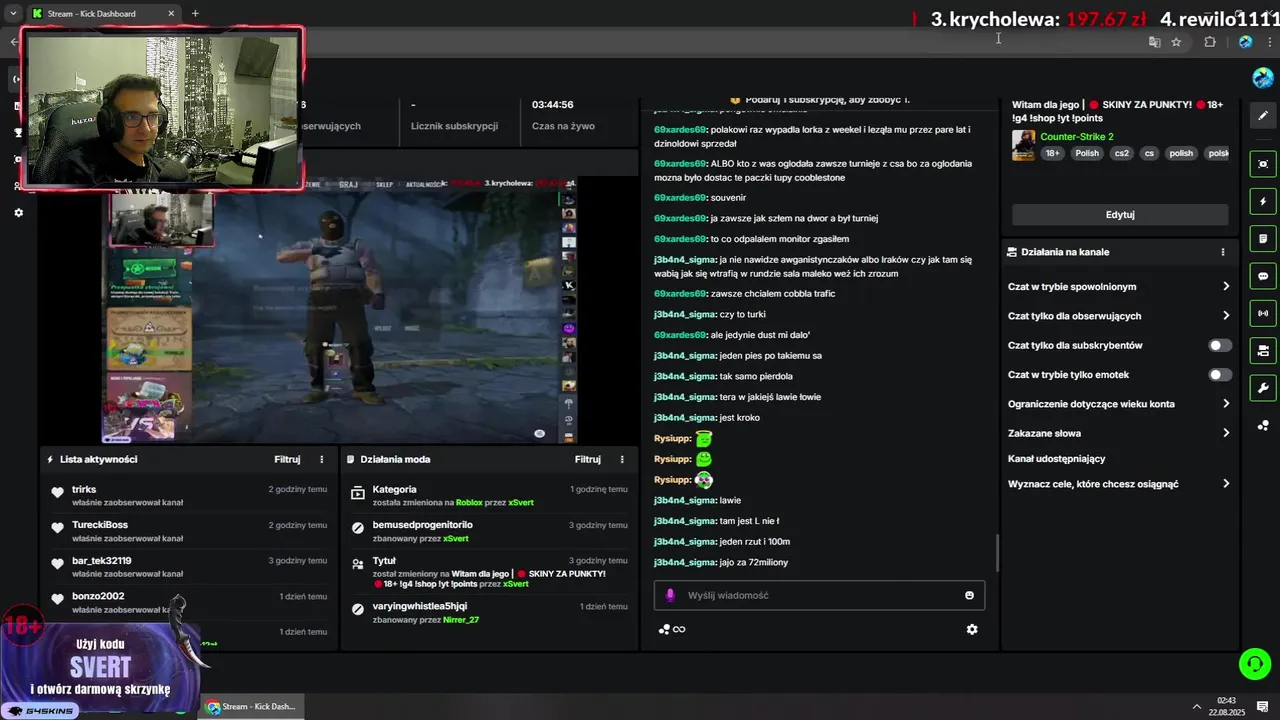The width and height of the screenshot is (1280, 720).
Task: Open the taskbar notification center icon
Action: 1263,707
